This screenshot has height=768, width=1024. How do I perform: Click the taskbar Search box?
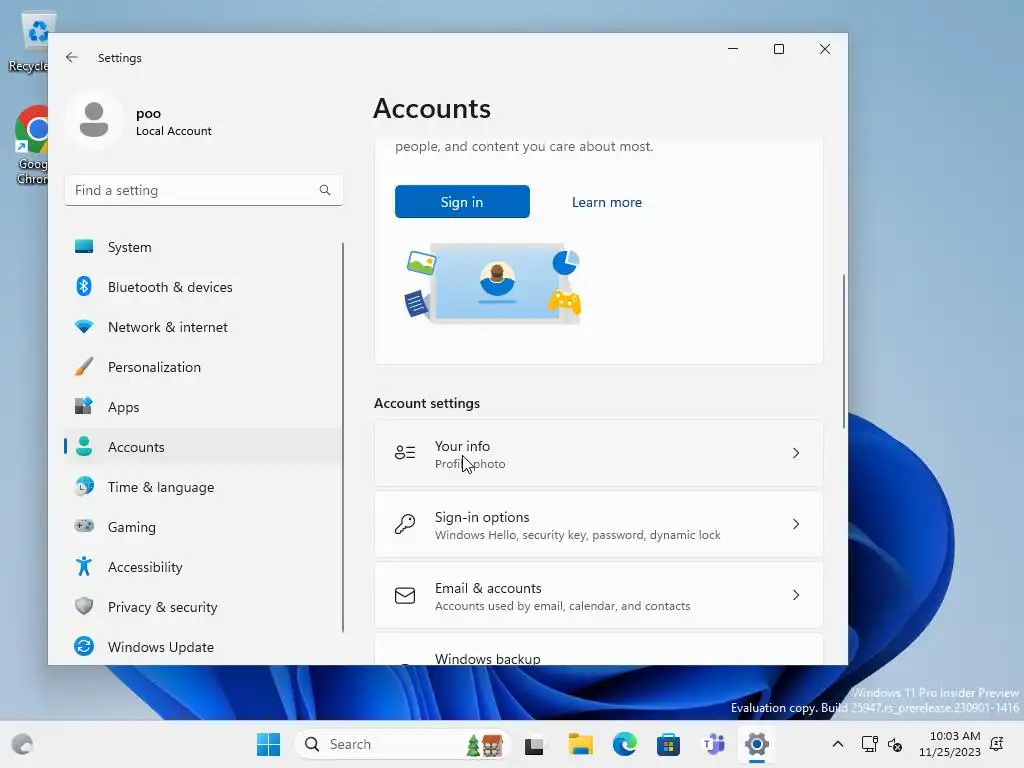pos(402,744)
